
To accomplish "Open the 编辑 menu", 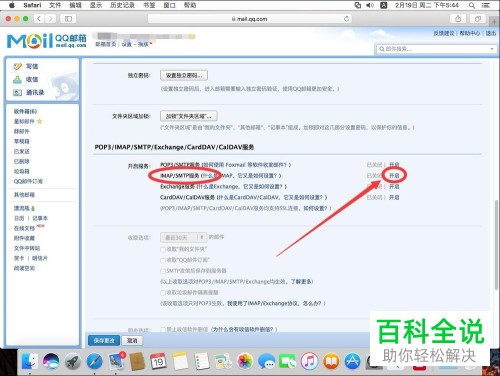I will 75,5.
